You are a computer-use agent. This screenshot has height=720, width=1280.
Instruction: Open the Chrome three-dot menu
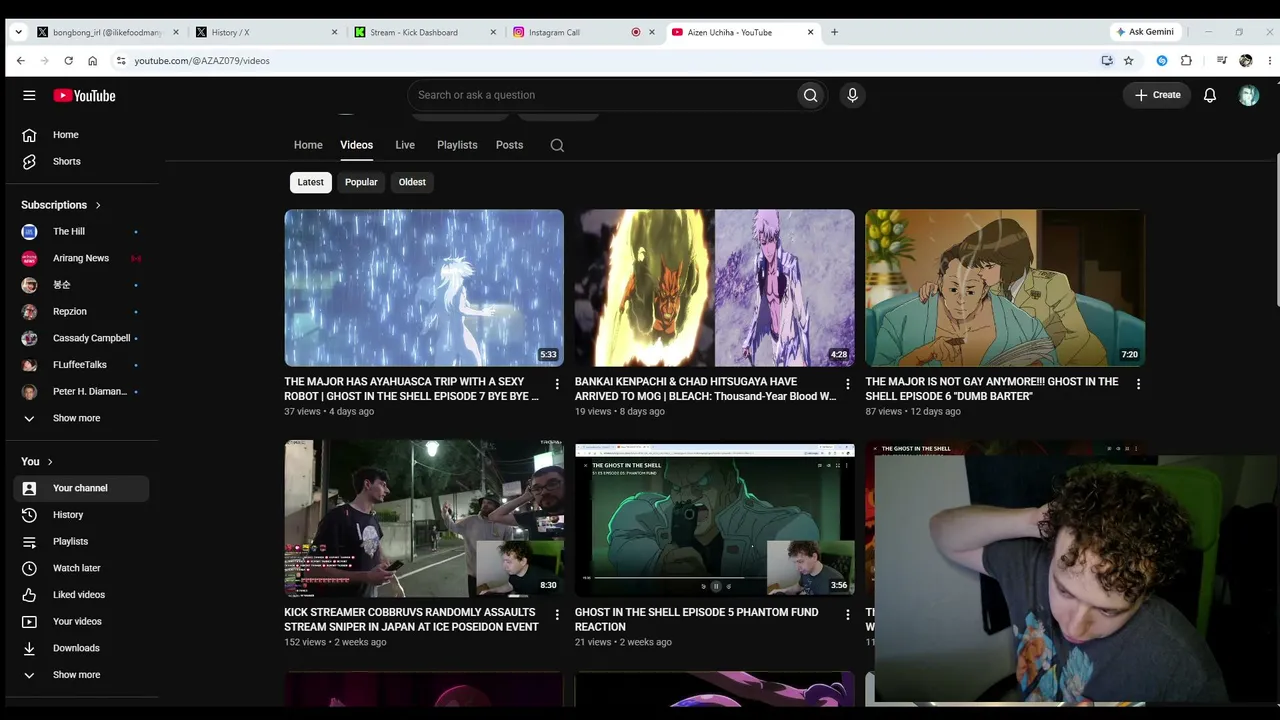click(1270, 60)
